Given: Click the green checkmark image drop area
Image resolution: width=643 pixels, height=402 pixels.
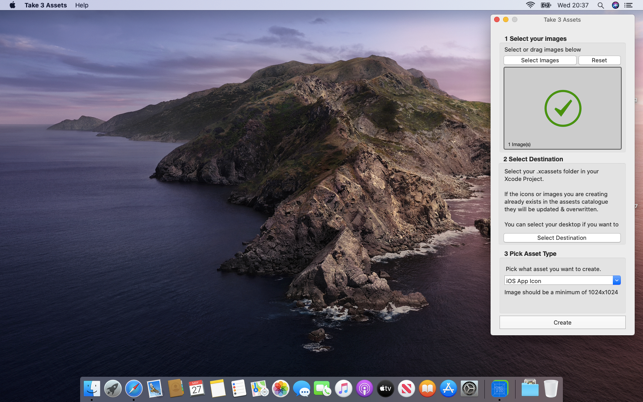Looking at the screenshot, I should coord(563,108).
